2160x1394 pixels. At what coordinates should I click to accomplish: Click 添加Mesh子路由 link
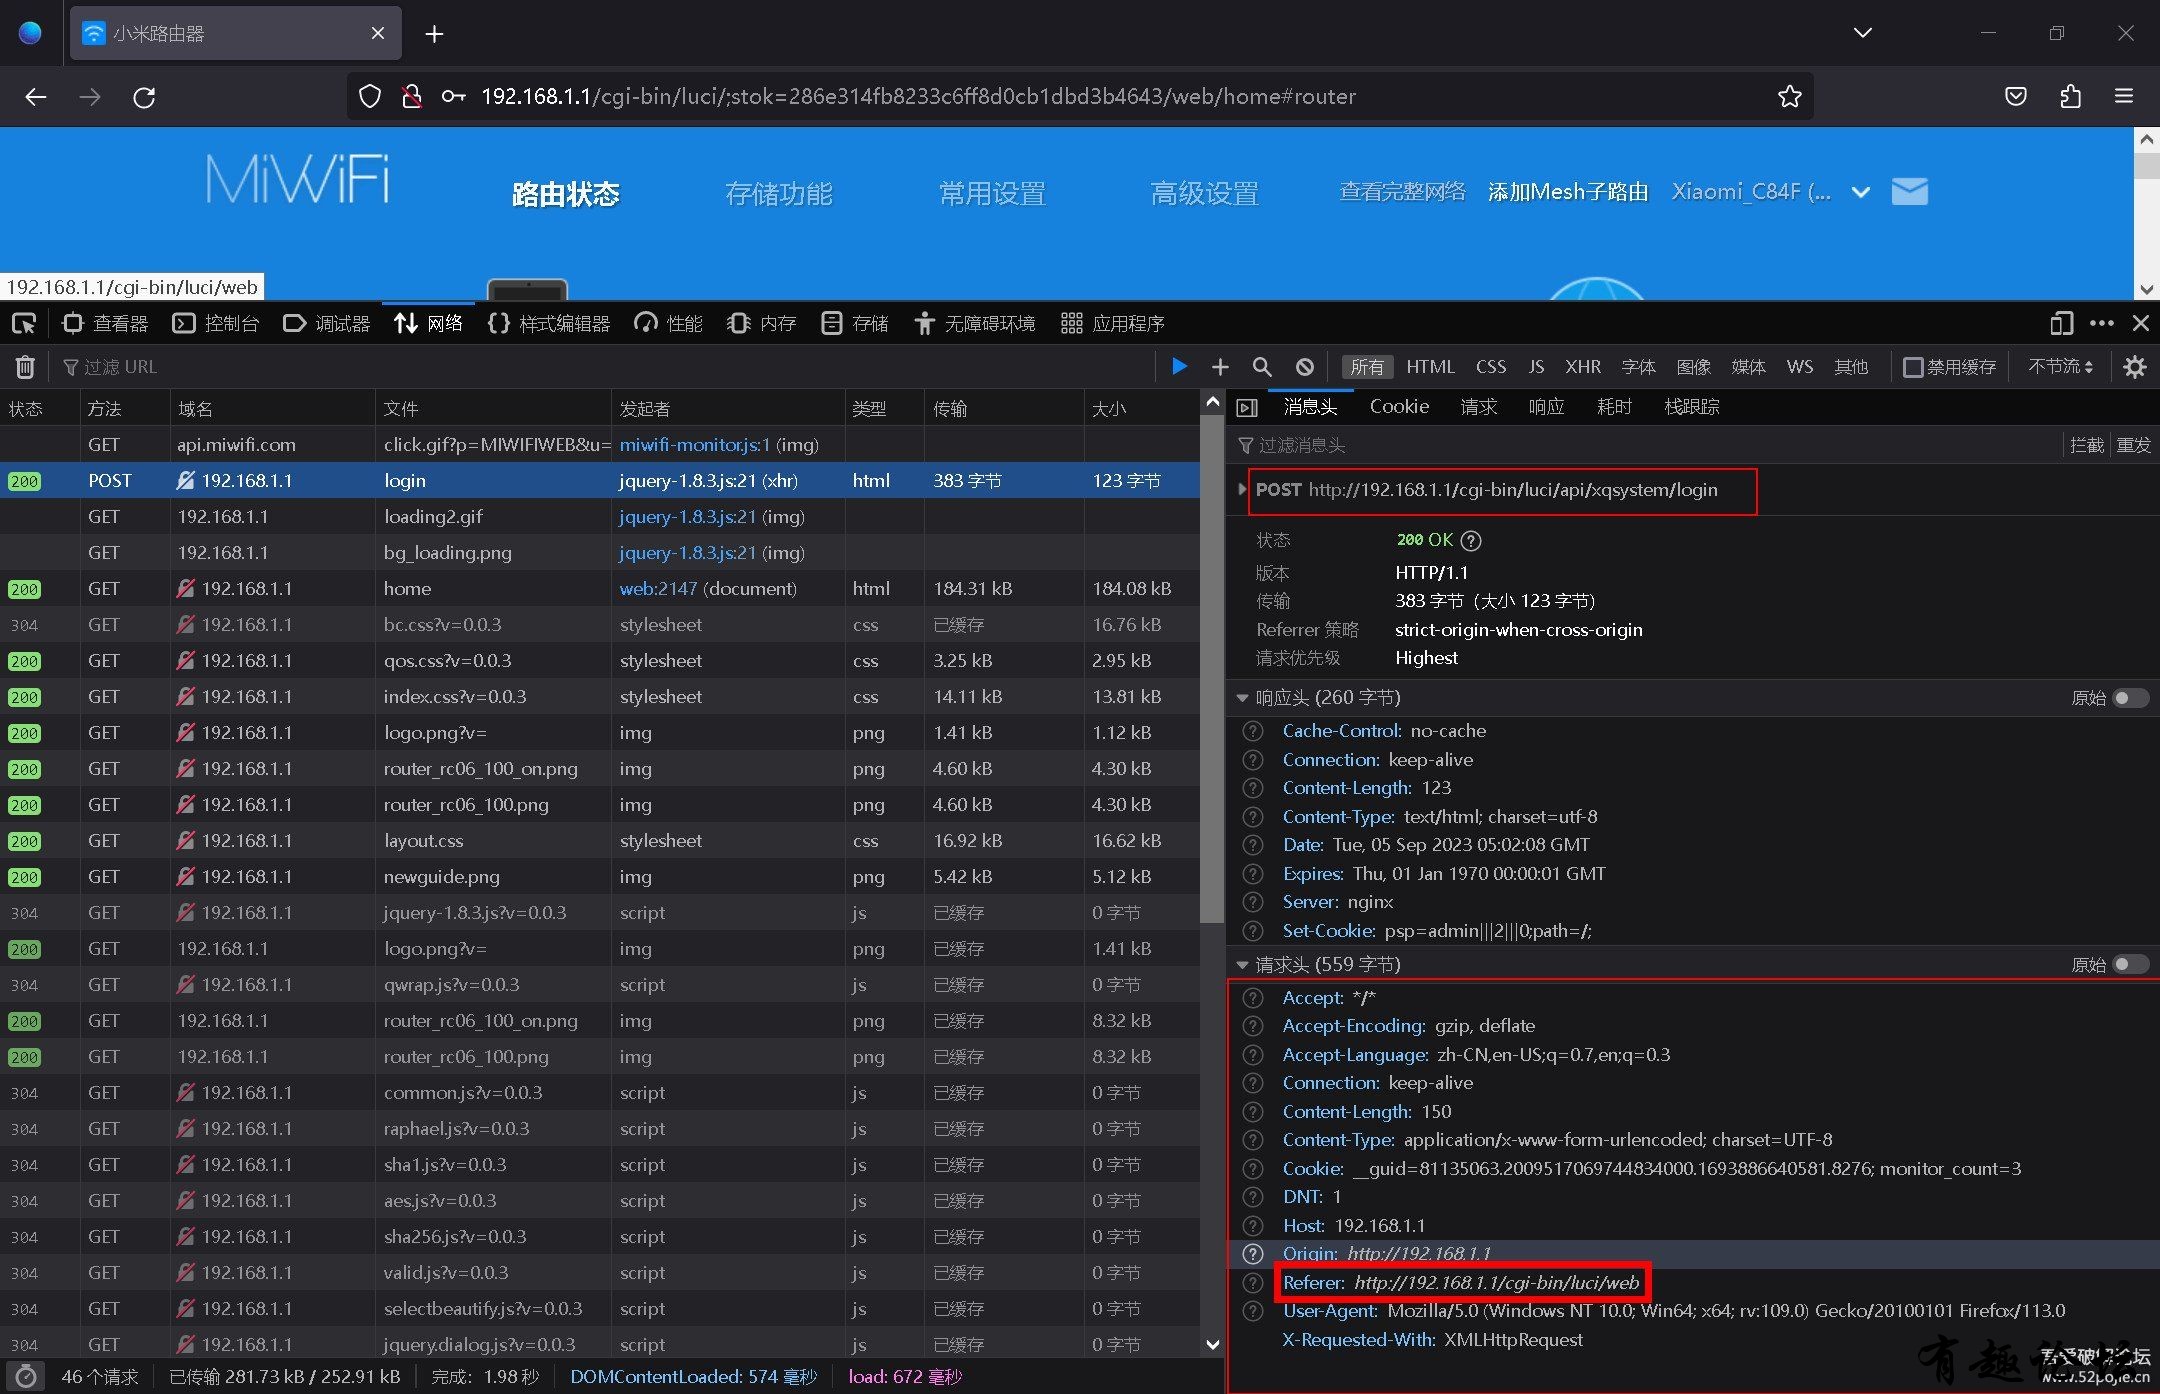[x=1568, y=191]
